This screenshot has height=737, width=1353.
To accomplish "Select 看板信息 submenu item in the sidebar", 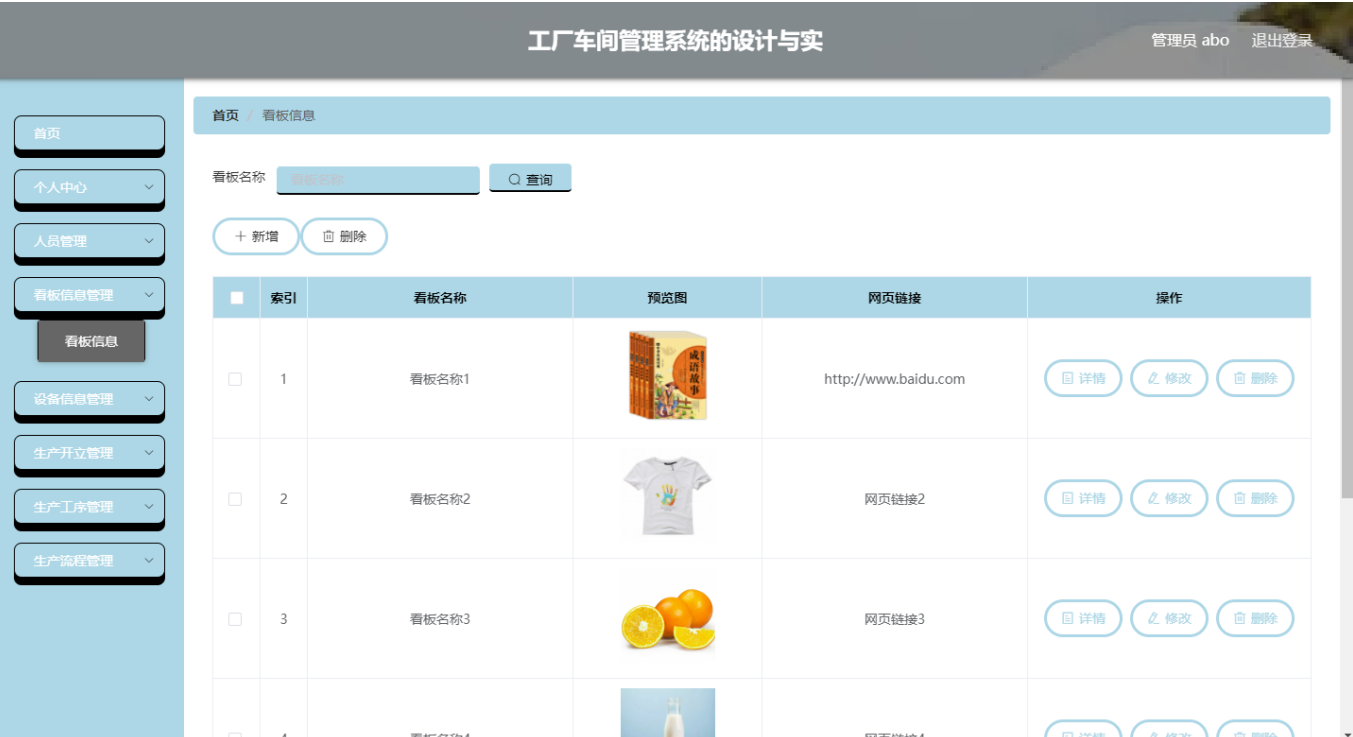I will (91, 341).
